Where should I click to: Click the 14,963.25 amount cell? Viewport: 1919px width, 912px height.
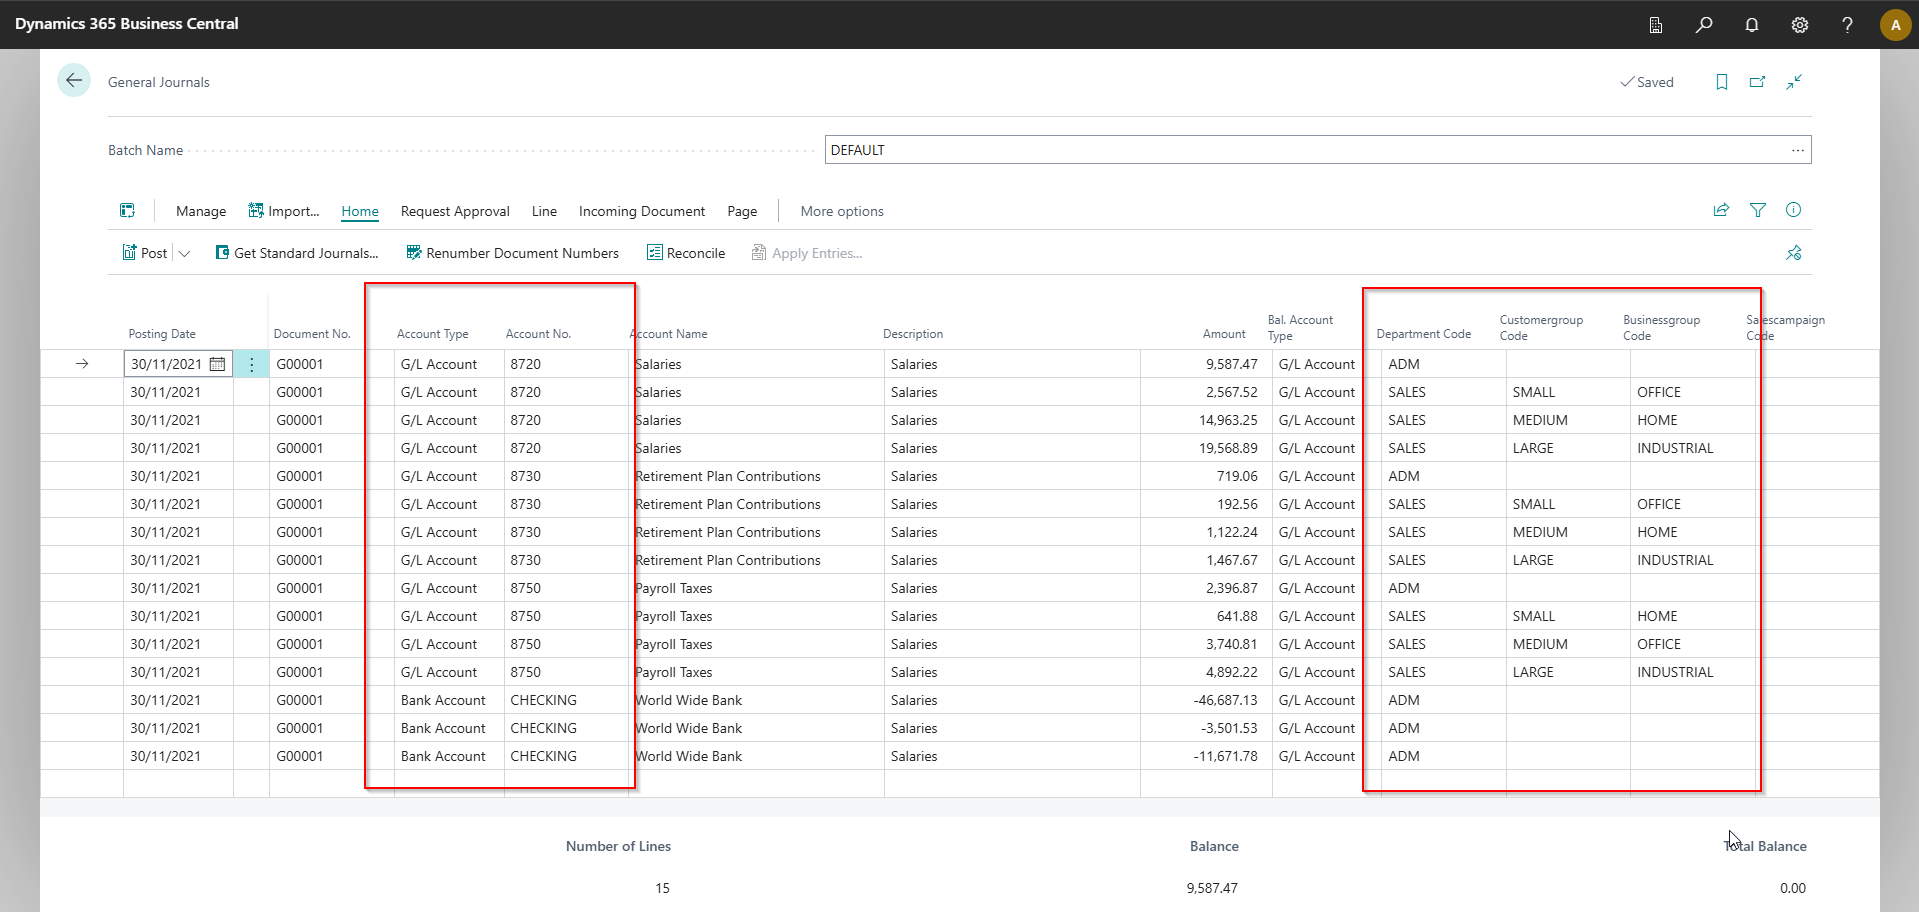coord(1206,420)
